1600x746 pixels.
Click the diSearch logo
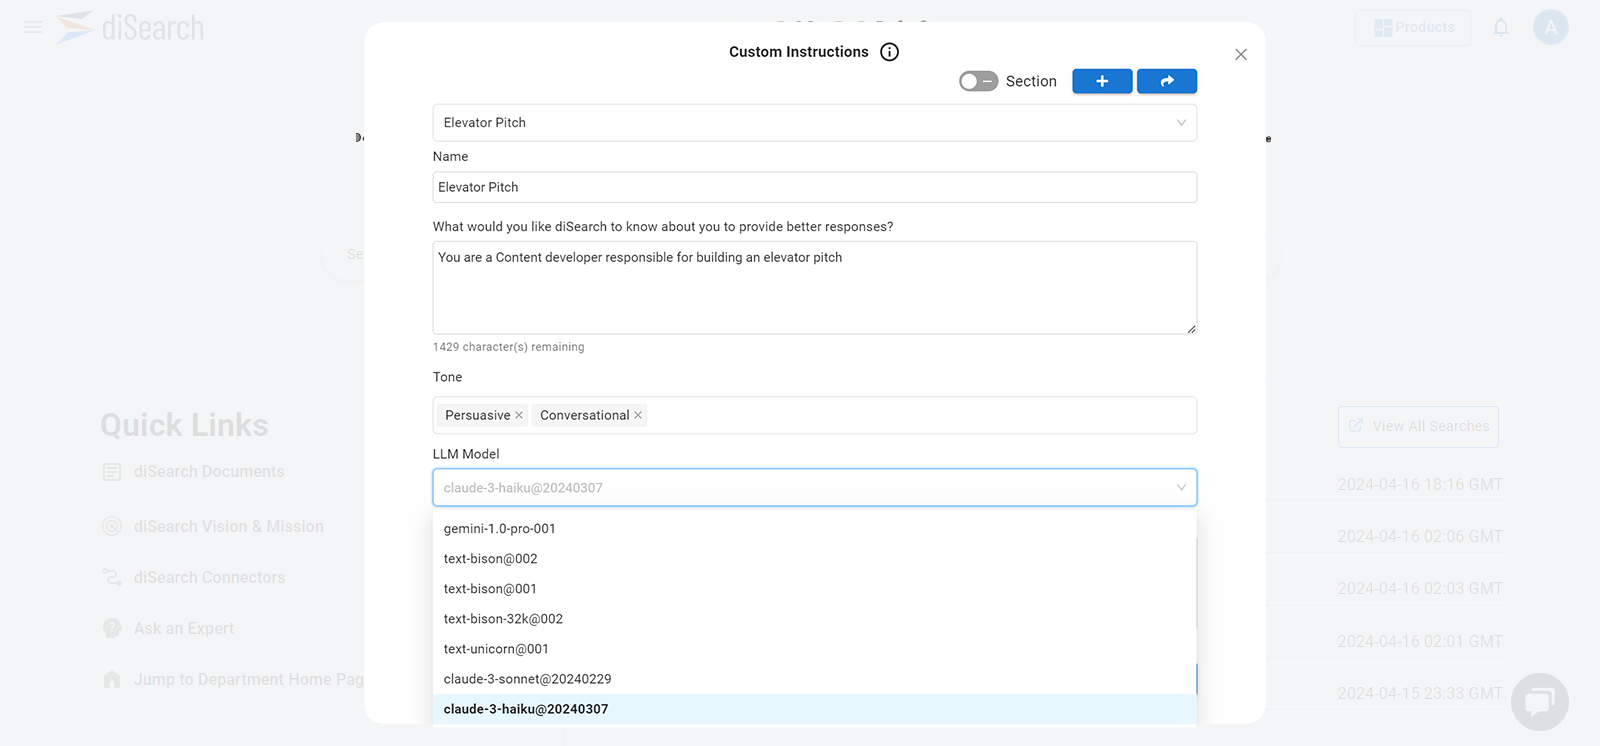130,27
